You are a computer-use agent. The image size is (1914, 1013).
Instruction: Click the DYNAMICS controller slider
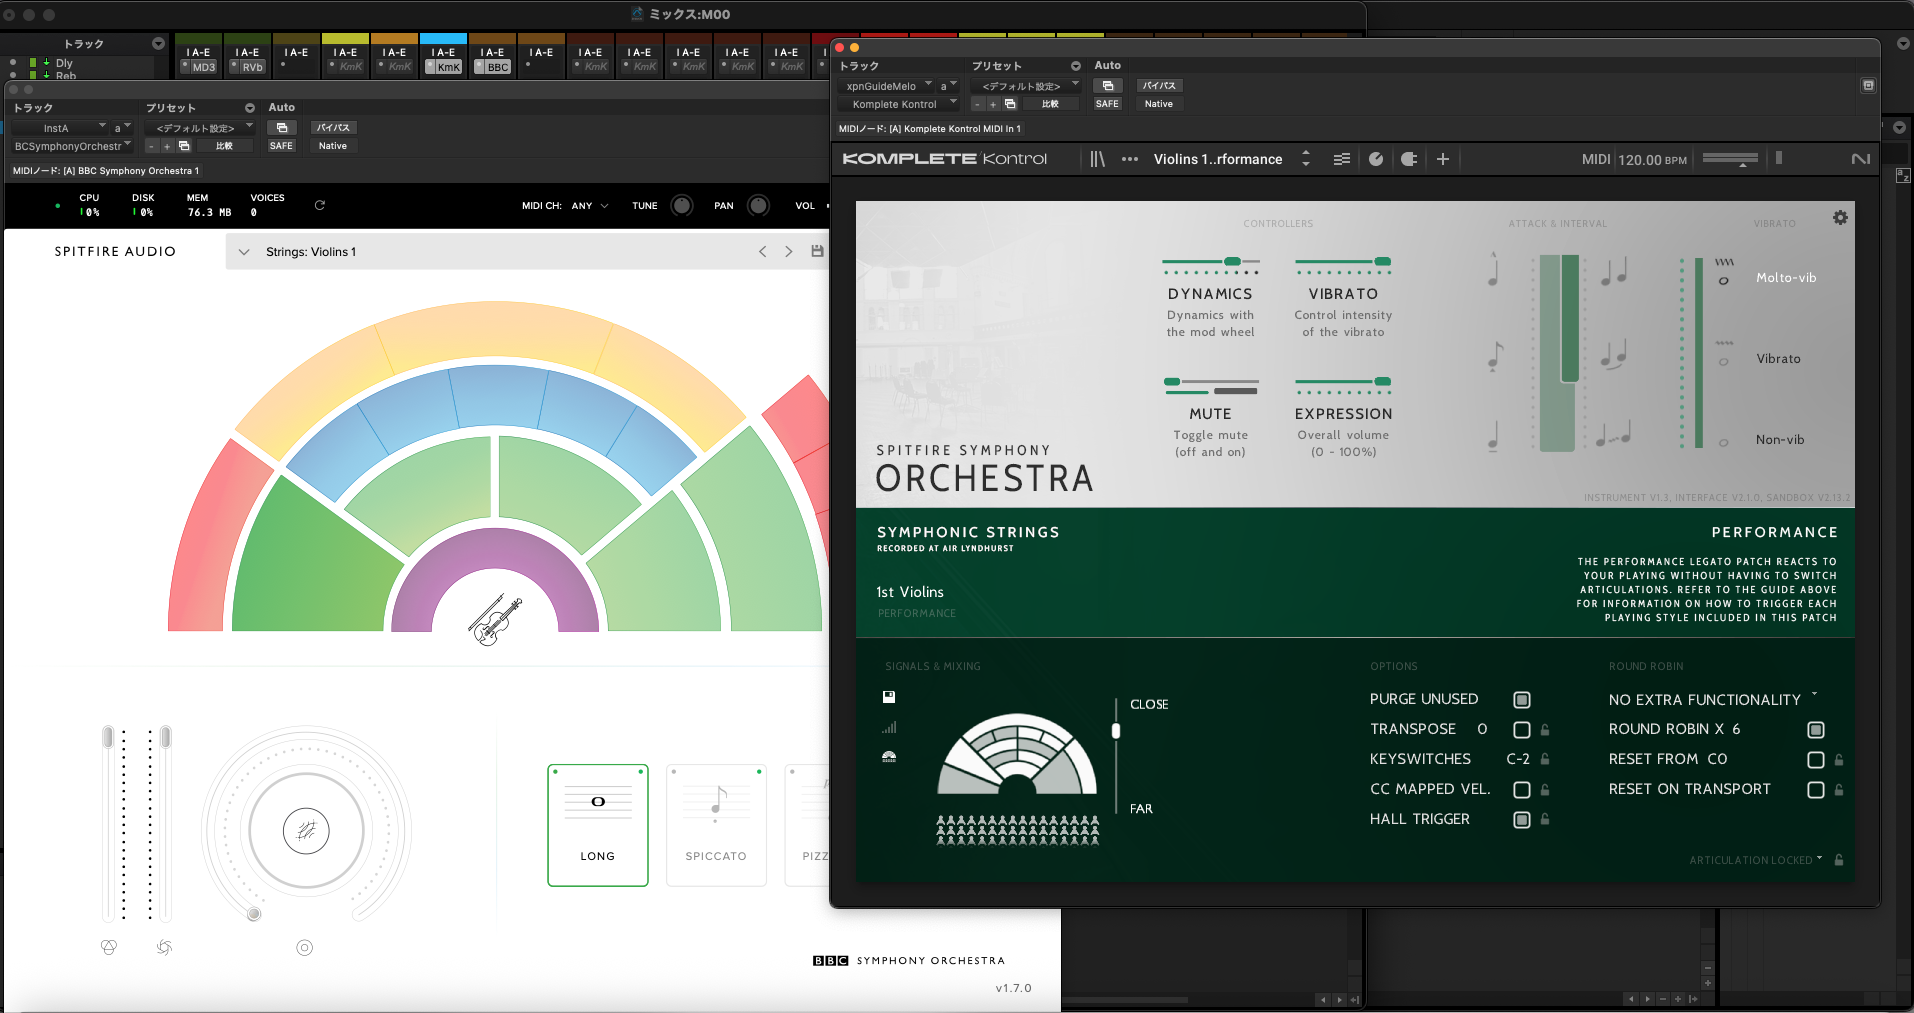[x=1210, y=262]
